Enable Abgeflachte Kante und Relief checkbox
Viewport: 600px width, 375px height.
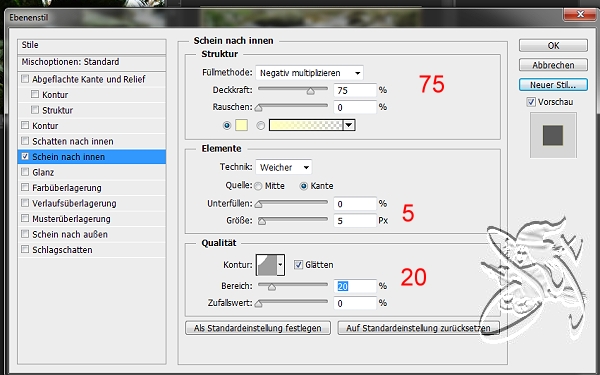coord(25,79)
